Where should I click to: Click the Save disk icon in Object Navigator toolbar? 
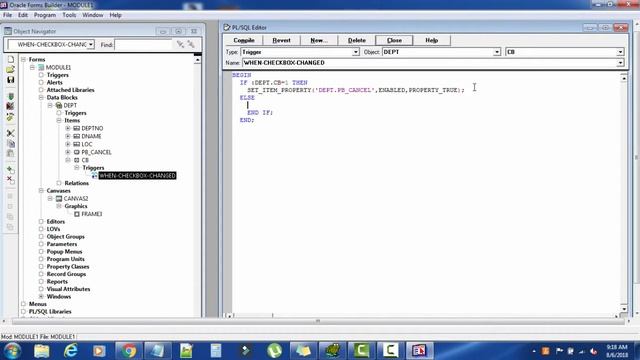11,80
